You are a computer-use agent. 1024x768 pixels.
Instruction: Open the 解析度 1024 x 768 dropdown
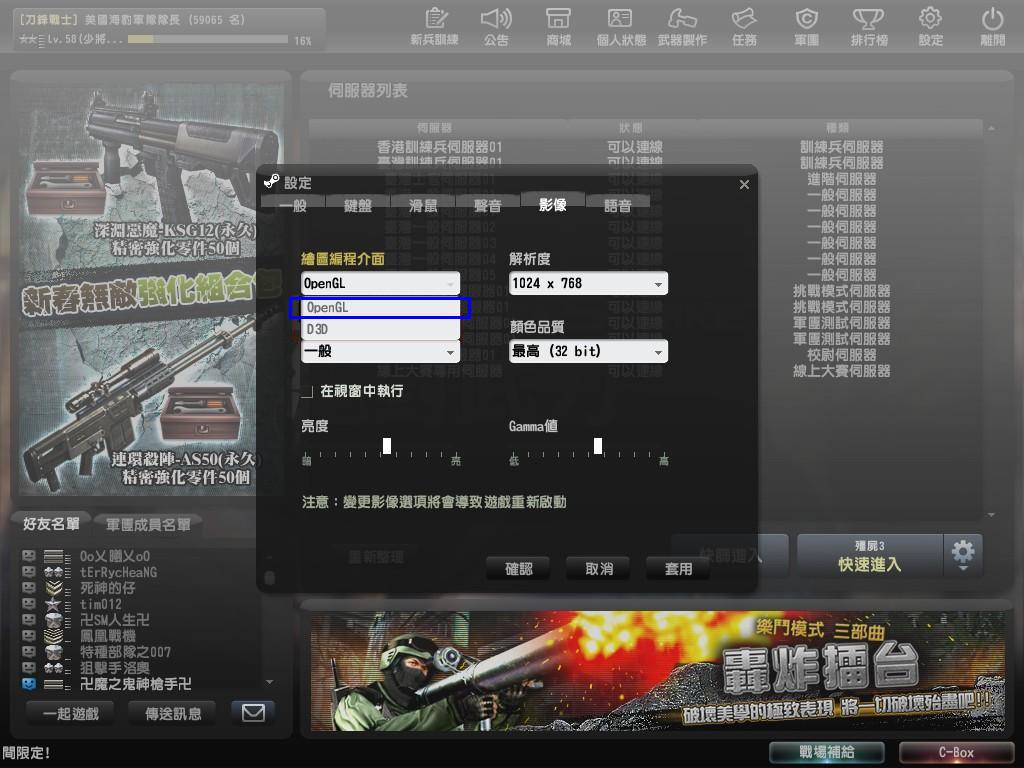pyautogui.click(x=588, y=283)
